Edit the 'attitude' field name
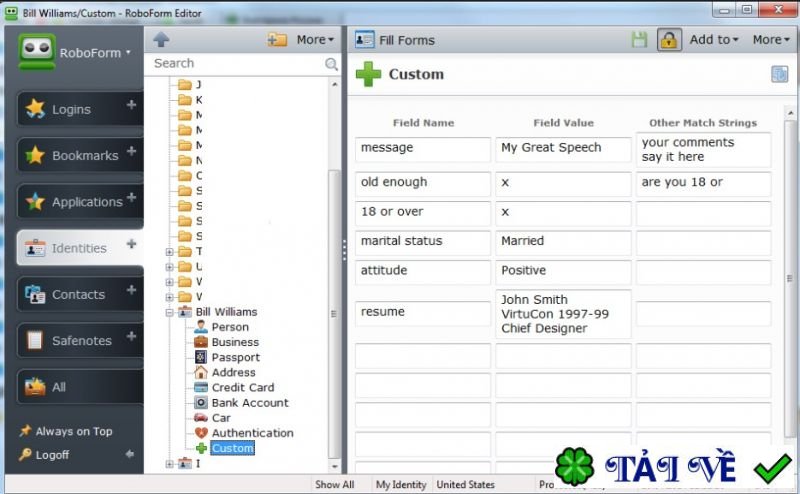Image resolution: width=800 pixels, height=494 pixels. coord(423,273)
